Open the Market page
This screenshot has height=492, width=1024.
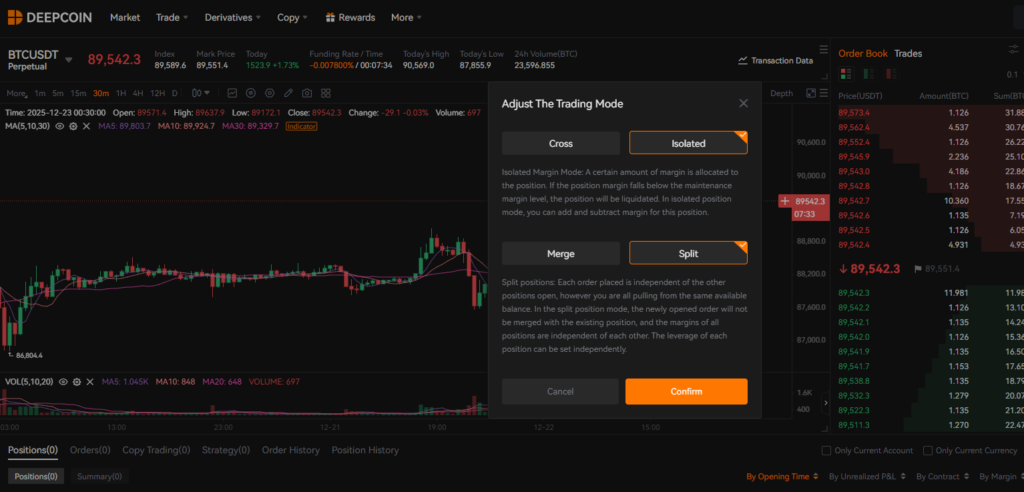(x=125, y=18)
